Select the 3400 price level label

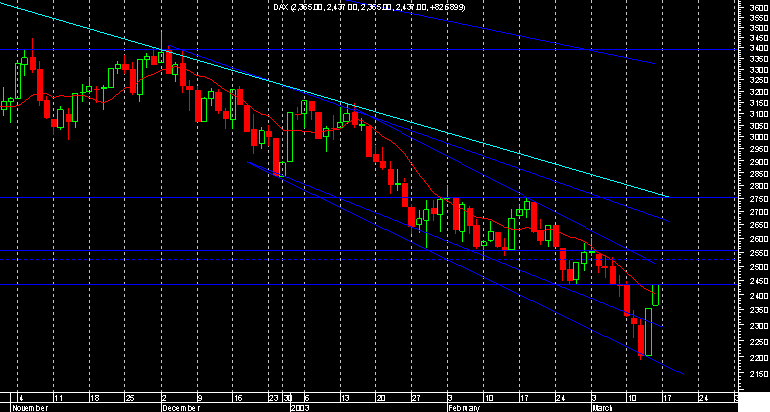[x=759, y=48]
